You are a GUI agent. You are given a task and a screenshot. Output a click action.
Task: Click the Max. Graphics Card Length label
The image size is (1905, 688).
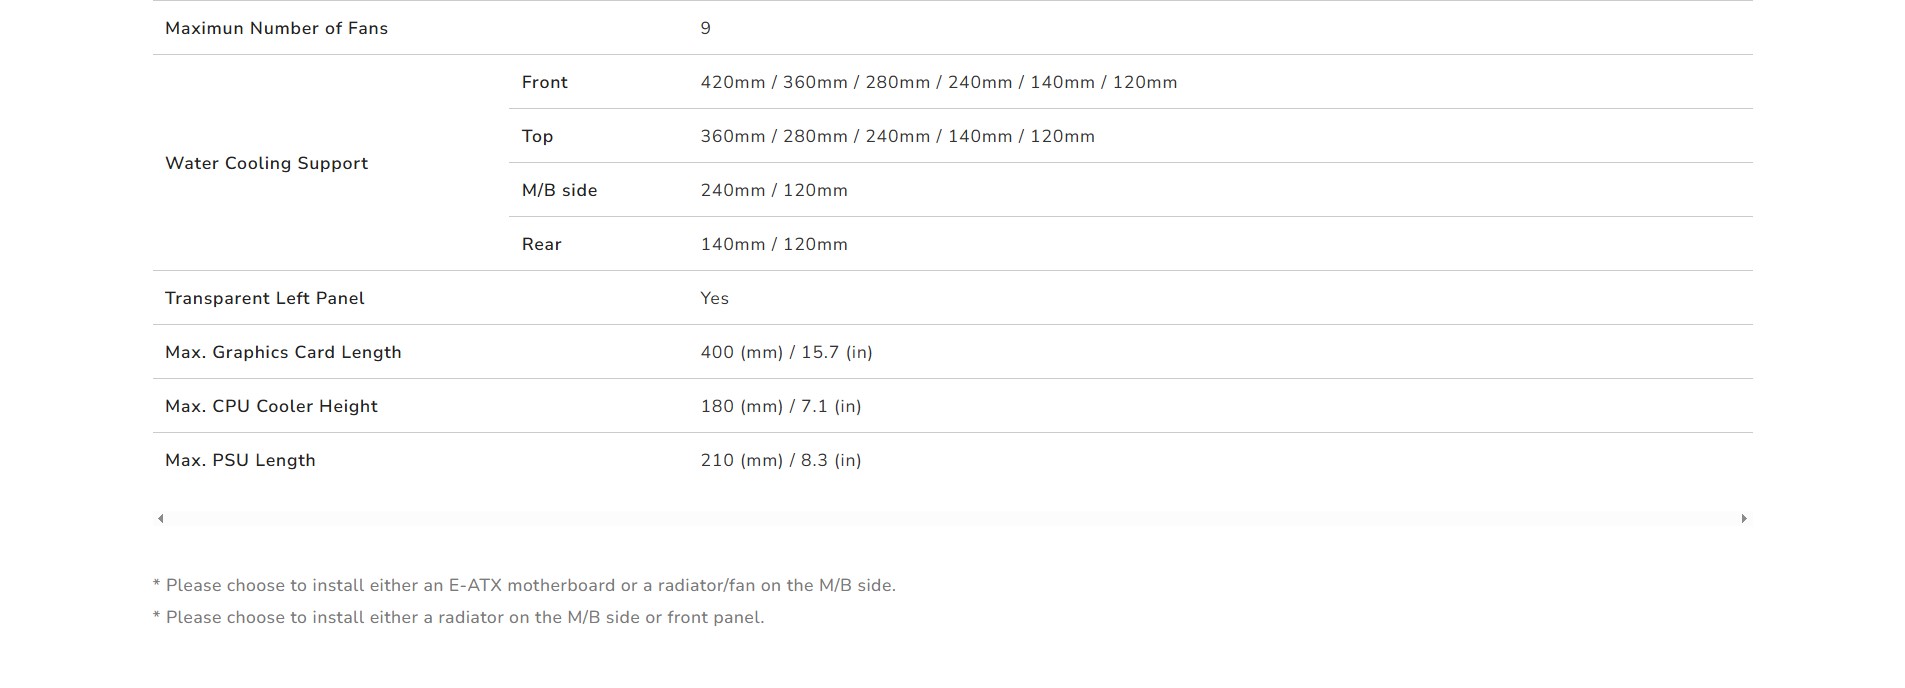[x=283, y=352]
